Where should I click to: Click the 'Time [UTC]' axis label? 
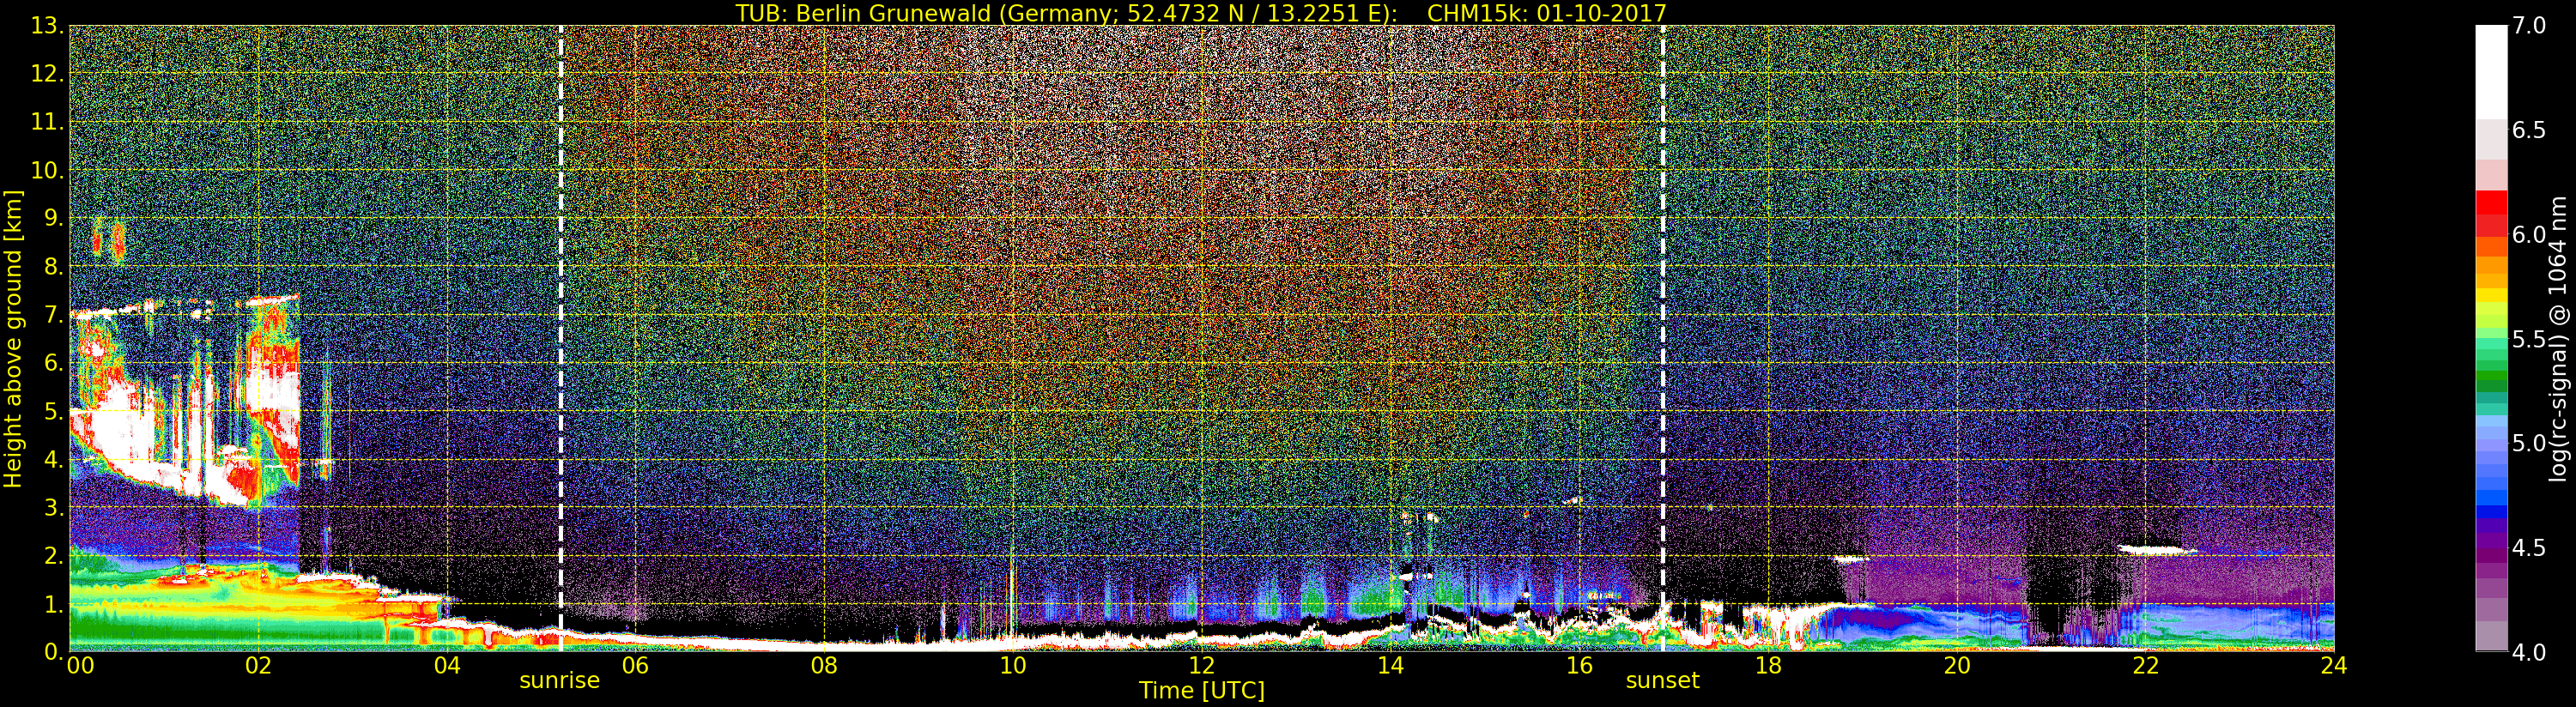tap(1202, 690)
